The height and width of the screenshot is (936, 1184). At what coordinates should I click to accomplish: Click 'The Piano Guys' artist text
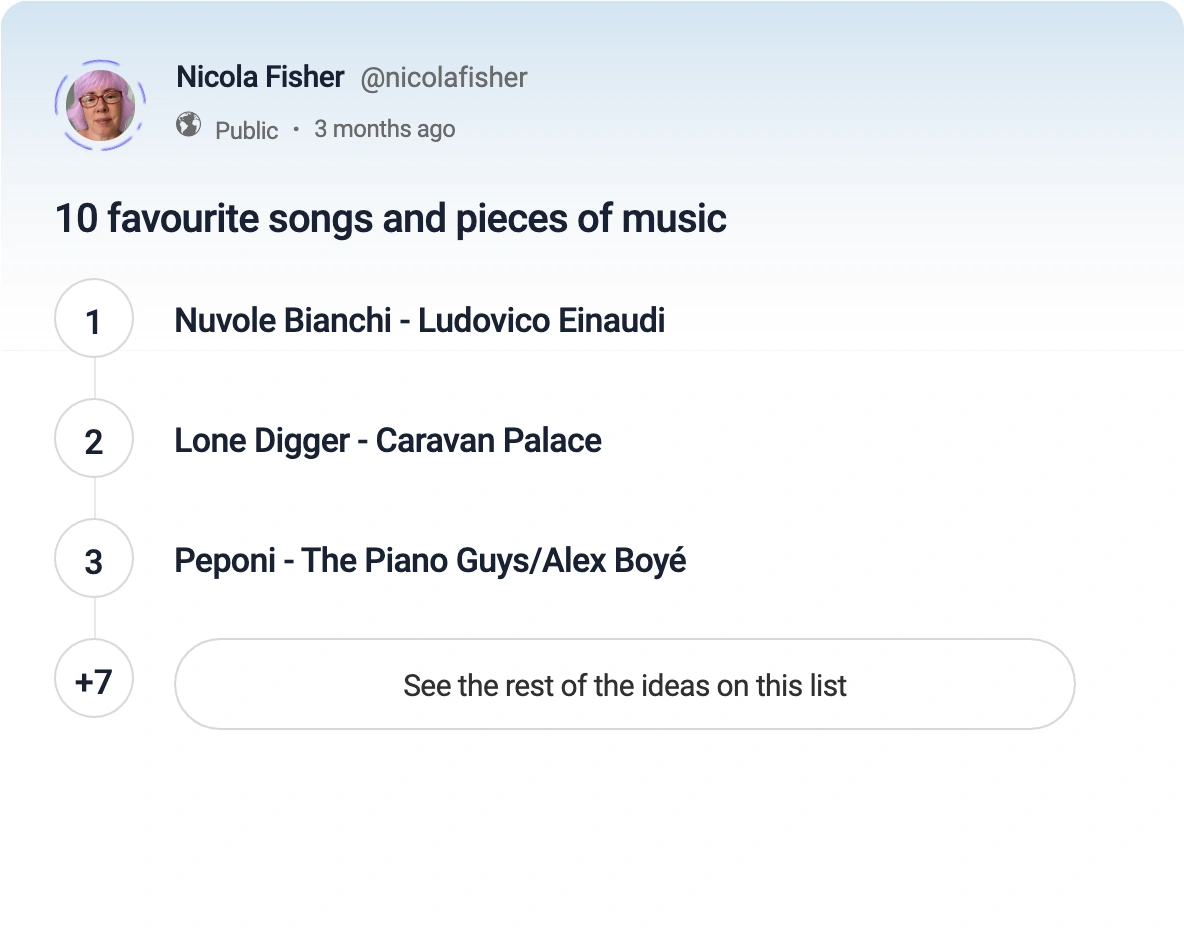(420, 561)
